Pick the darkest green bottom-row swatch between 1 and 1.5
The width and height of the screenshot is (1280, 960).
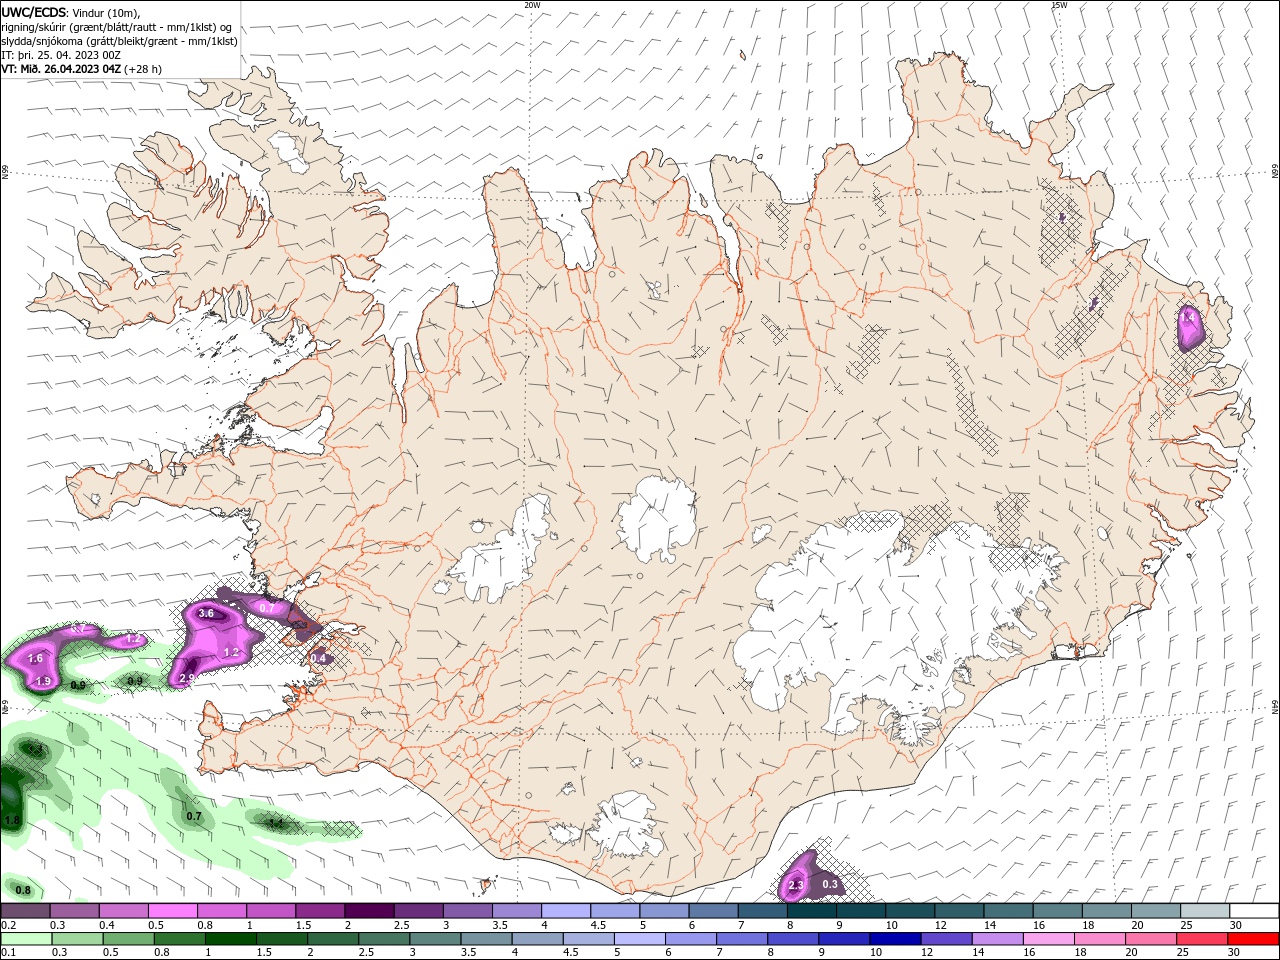click(x=230, y=939)
